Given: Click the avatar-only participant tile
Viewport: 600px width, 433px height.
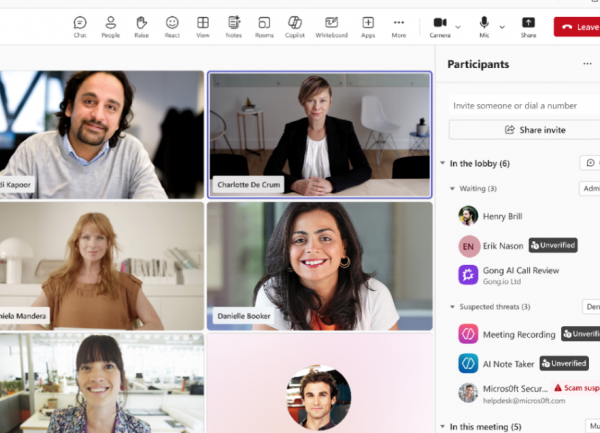Looking at the screenshot, I should click(320, 383).
